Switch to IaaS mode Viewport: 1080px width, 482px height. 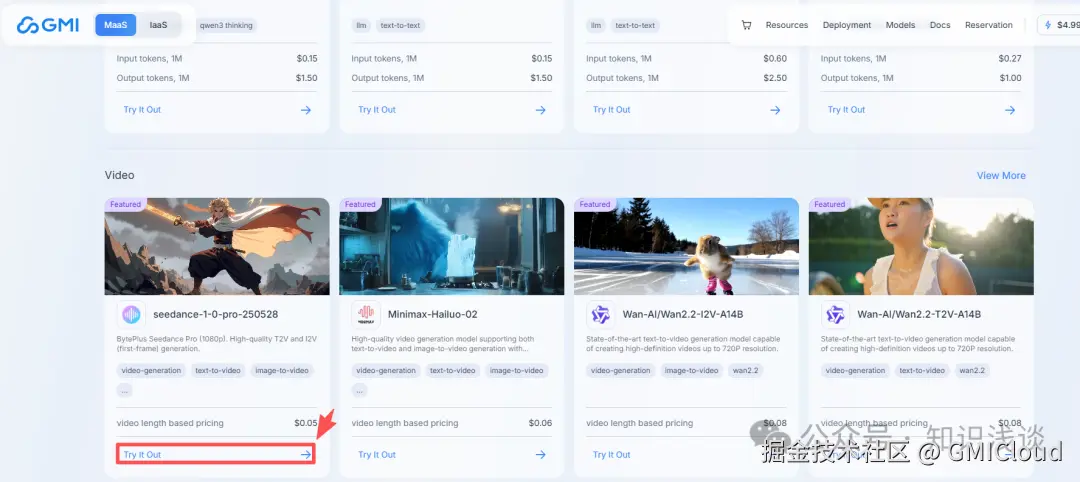[158, 25]
